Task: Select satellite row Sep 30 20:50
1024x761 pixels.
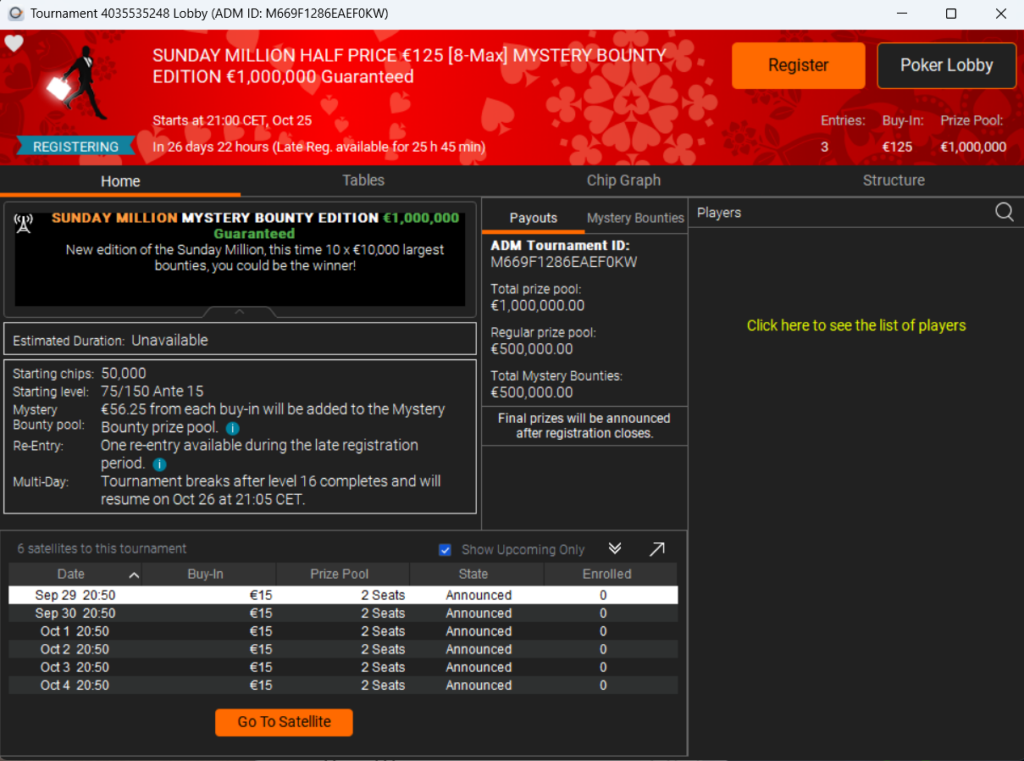Action: tap(343, 613)
